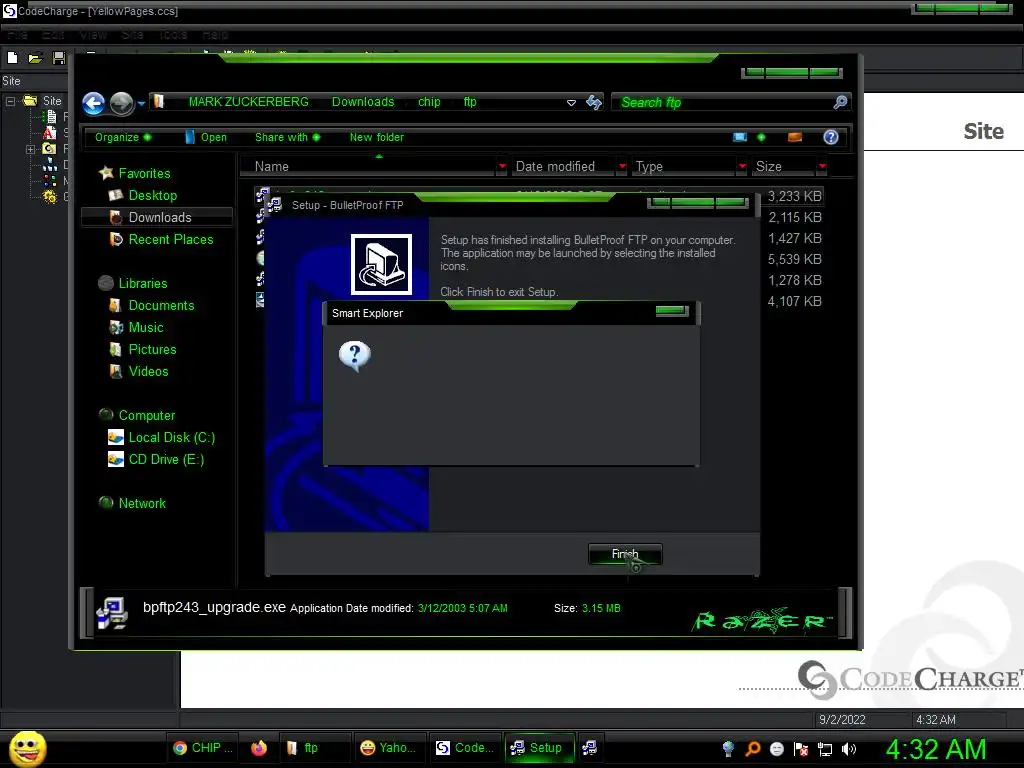Select MARK ZUCKERBERG in the address breadcrumb
The height and width of the screenshot is (768, 1024).
pos(248,102)
